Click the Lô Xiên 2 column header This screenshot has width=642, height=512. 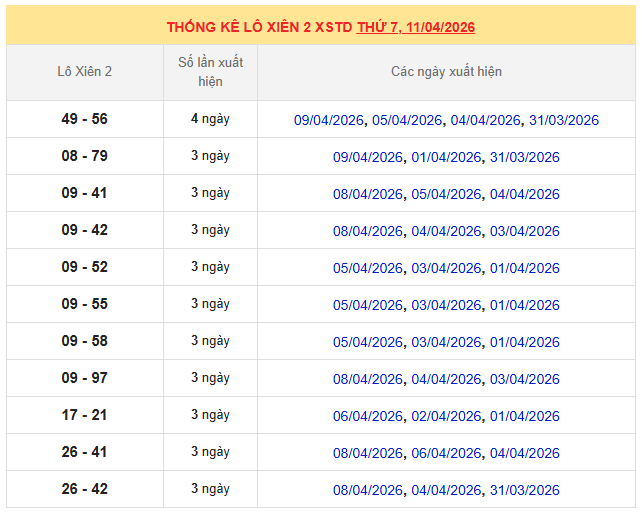pyautogui.click(x=85, y=72)
